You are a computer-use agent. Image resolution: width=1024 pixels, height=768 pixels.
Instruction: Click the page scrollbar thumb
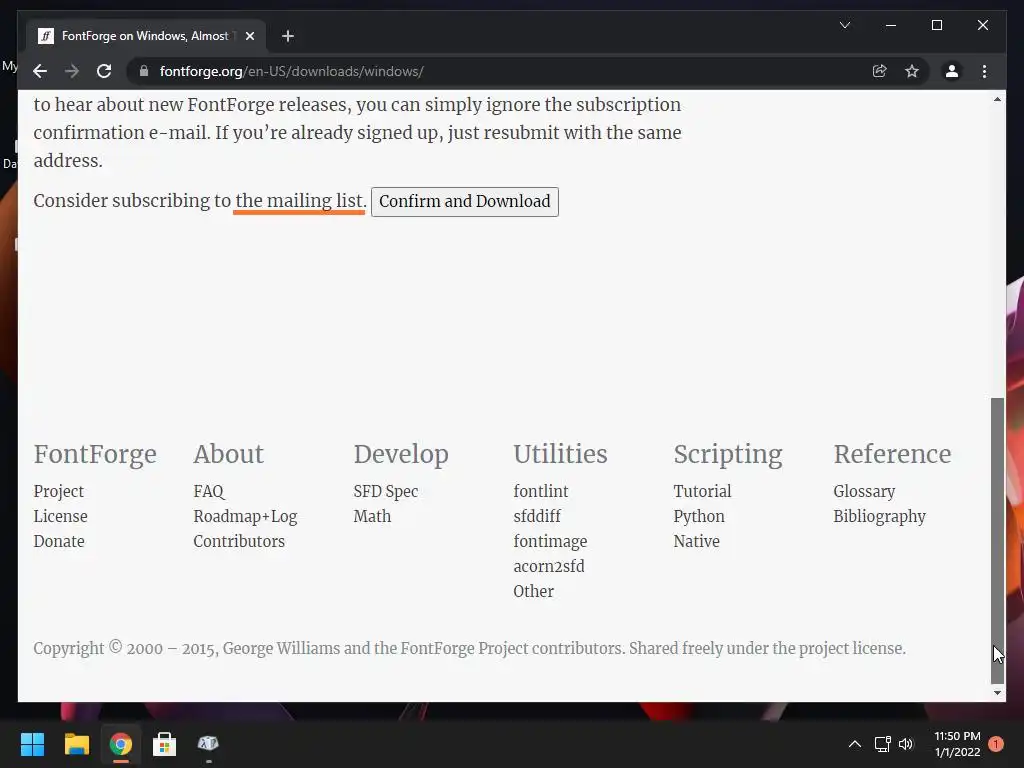pyautogui.click(x=997, y=540)
